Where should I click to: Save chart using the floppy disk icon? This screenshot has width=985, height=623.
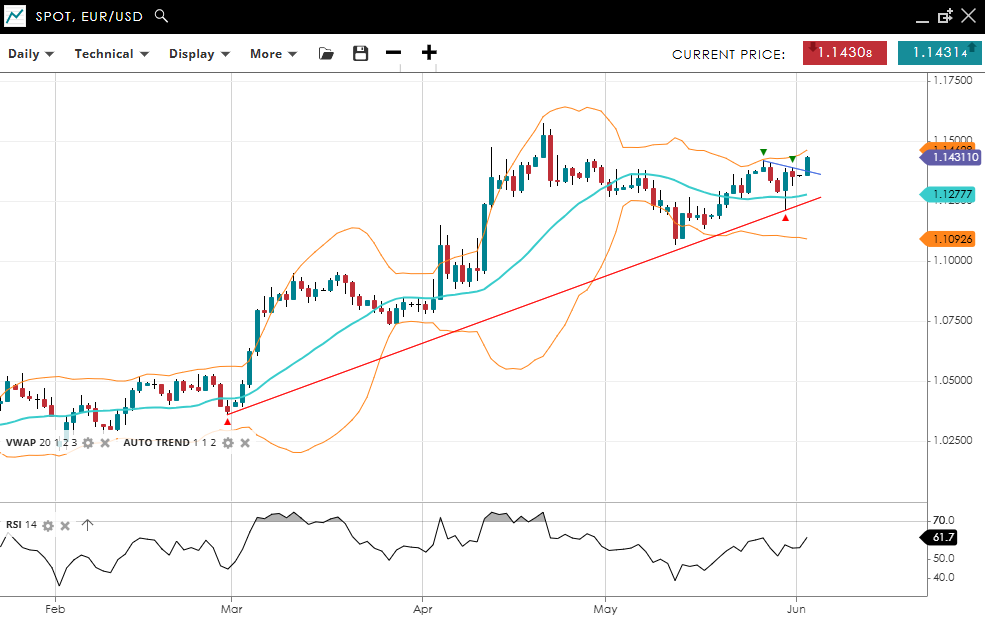point(361,54)
